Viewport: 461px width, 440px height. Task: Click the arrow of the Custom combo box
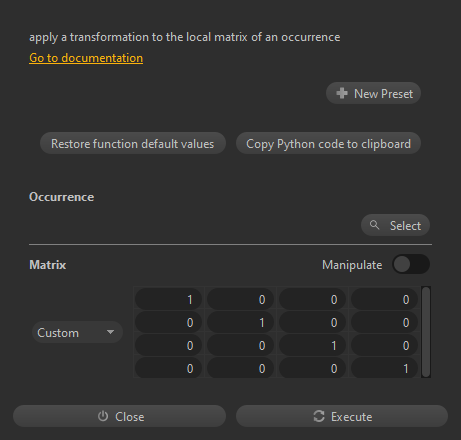[x=110, y=332]
